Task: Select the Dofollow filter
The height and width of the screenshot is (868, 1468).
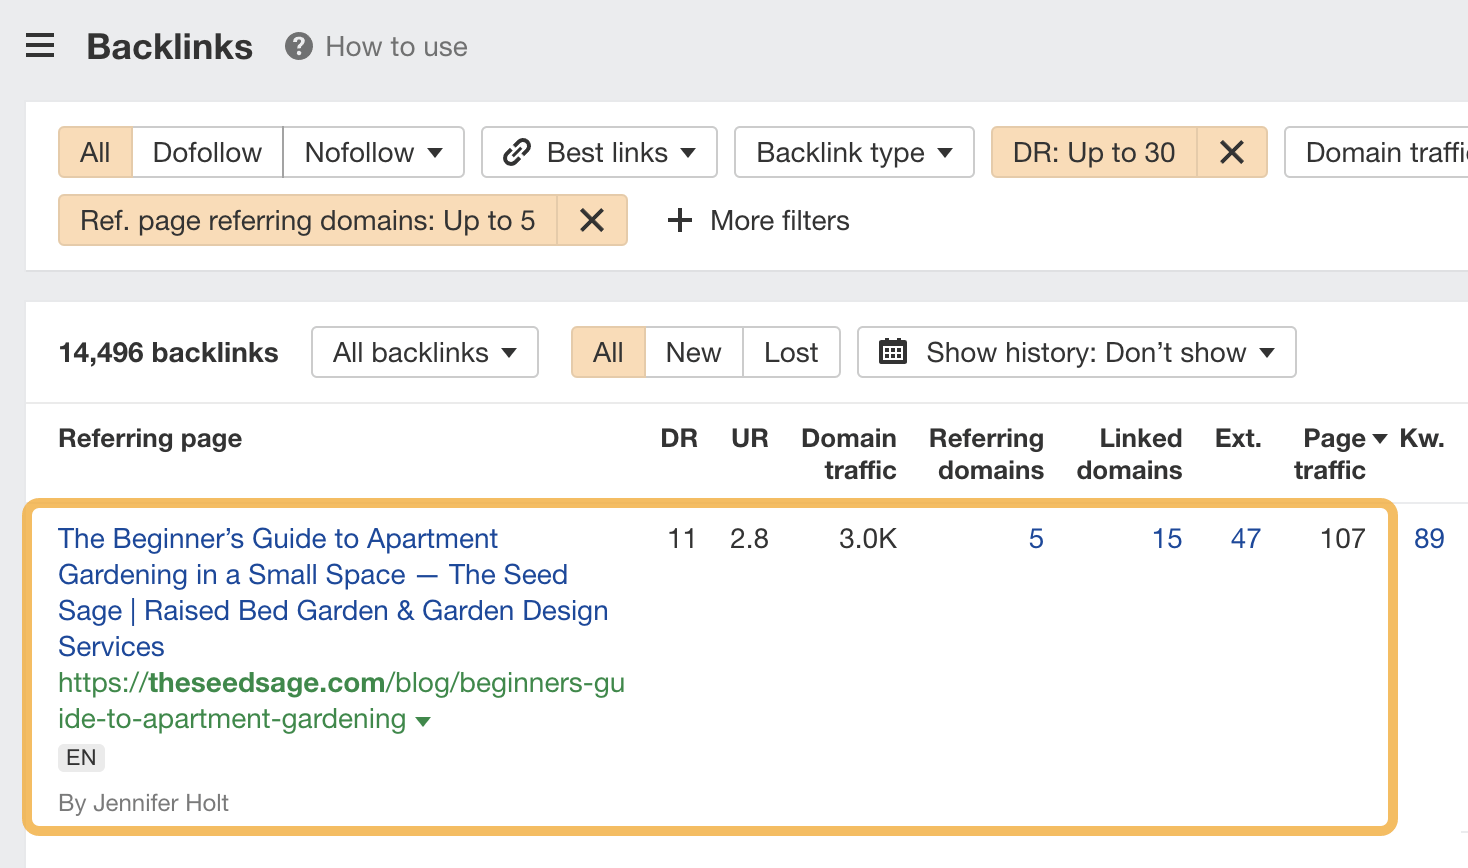Action: tap(206, 152)
